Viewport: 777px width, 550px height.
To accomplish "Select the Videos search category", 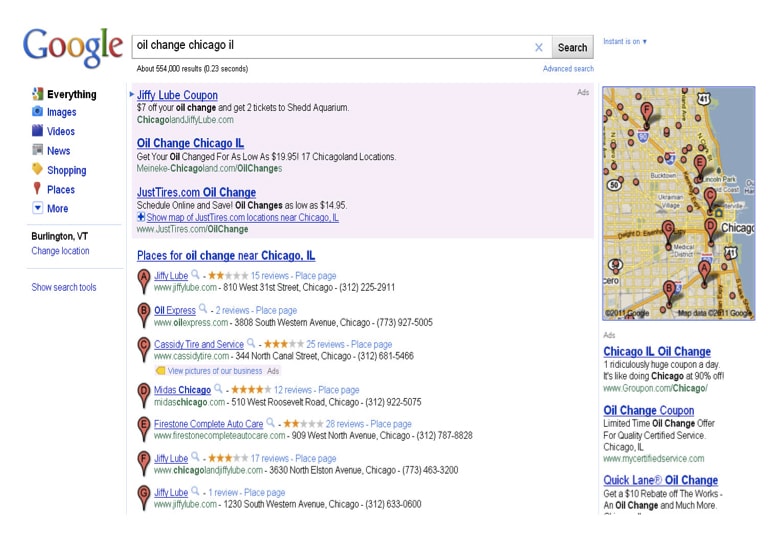I will [x=61, y=131].
